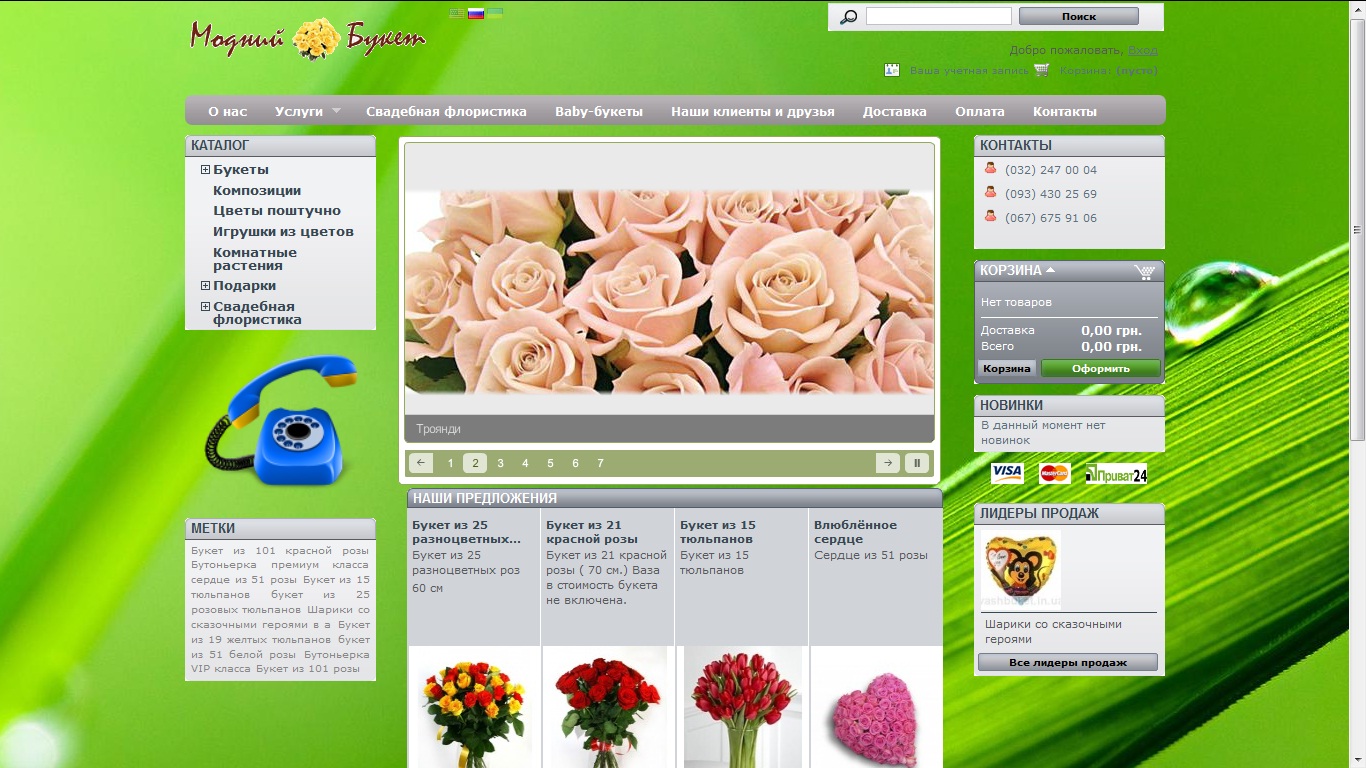Switch language using the Russian flag
1366x768 pixels.
point(476,14)
